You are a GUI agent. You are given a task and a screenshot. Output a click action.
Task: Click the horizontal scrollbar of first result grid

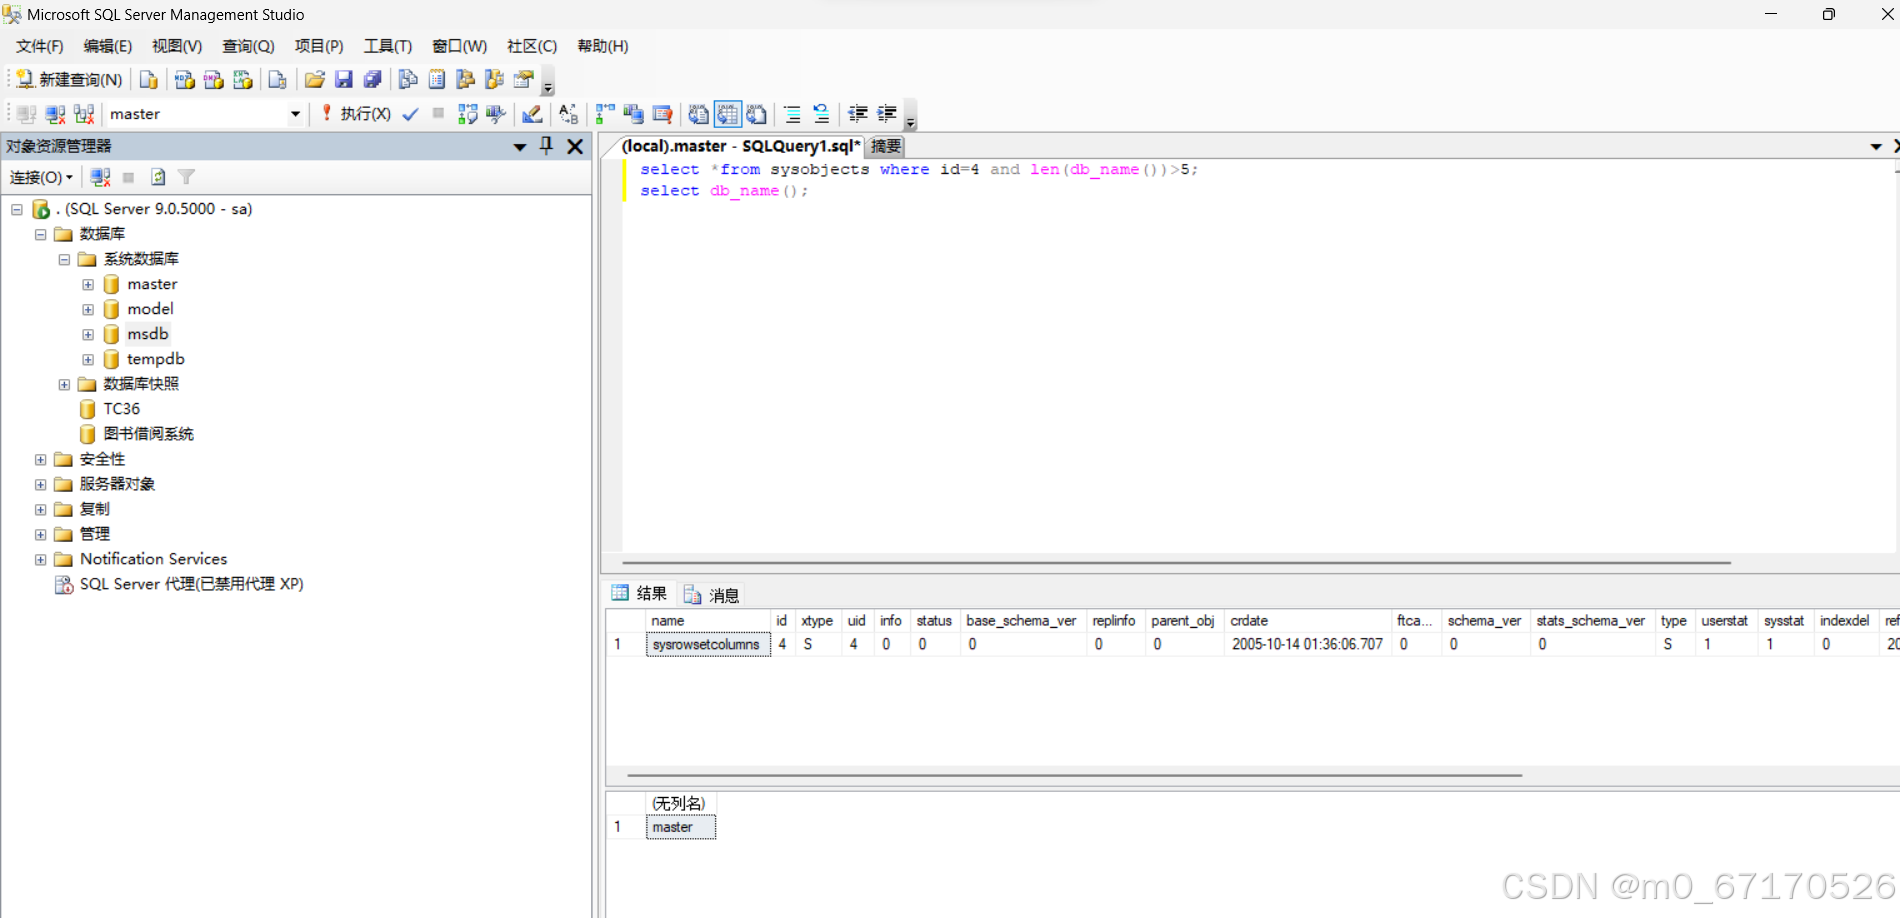[x=1074, y=775]
